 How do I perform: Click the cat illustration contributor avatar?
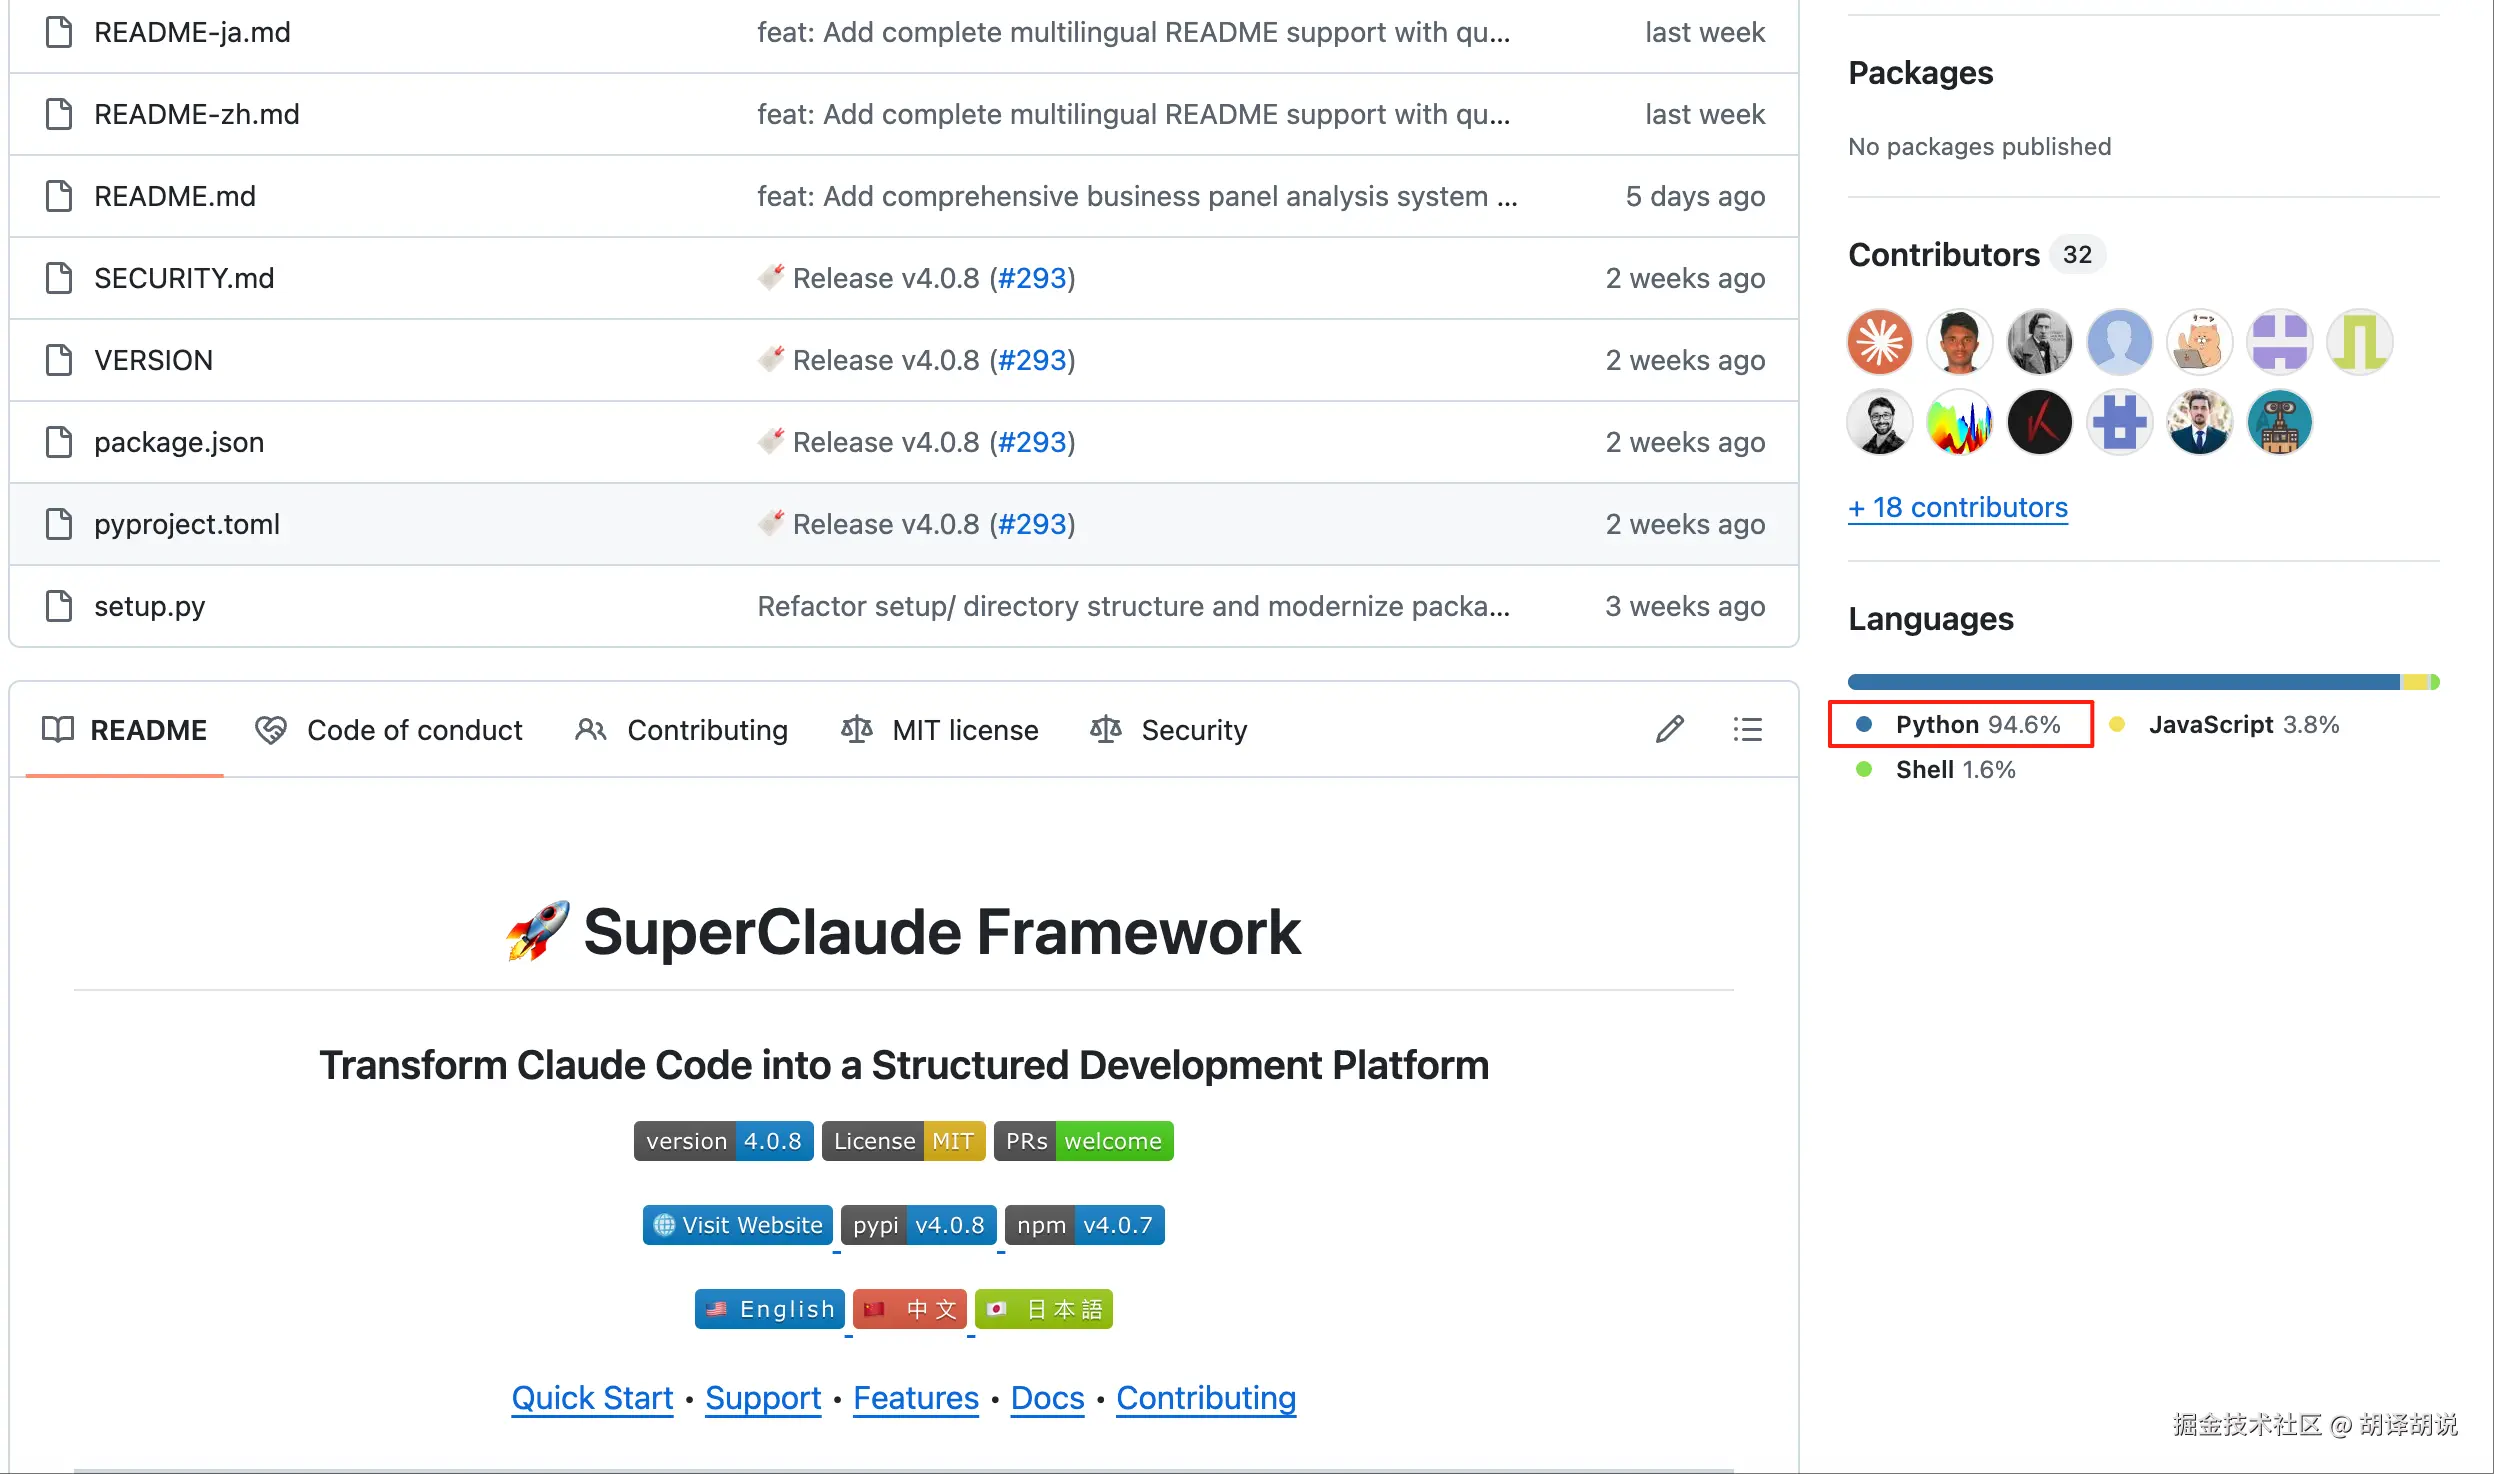coord(2199,342)
